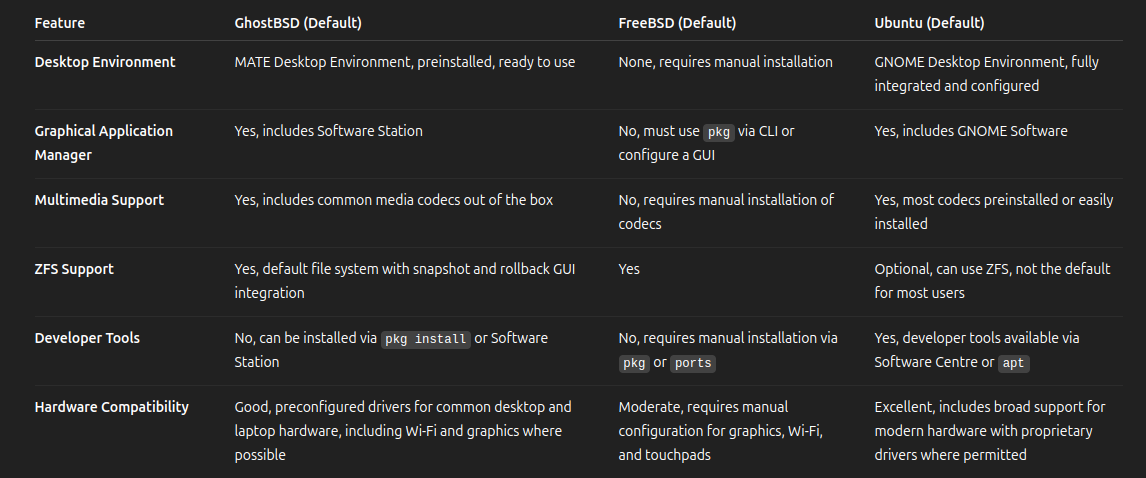Image resolution: width=1146 pixels, height=478 pixels.
Task: Select the GhostBSD (Default) column header
Action: click(298, 23)
